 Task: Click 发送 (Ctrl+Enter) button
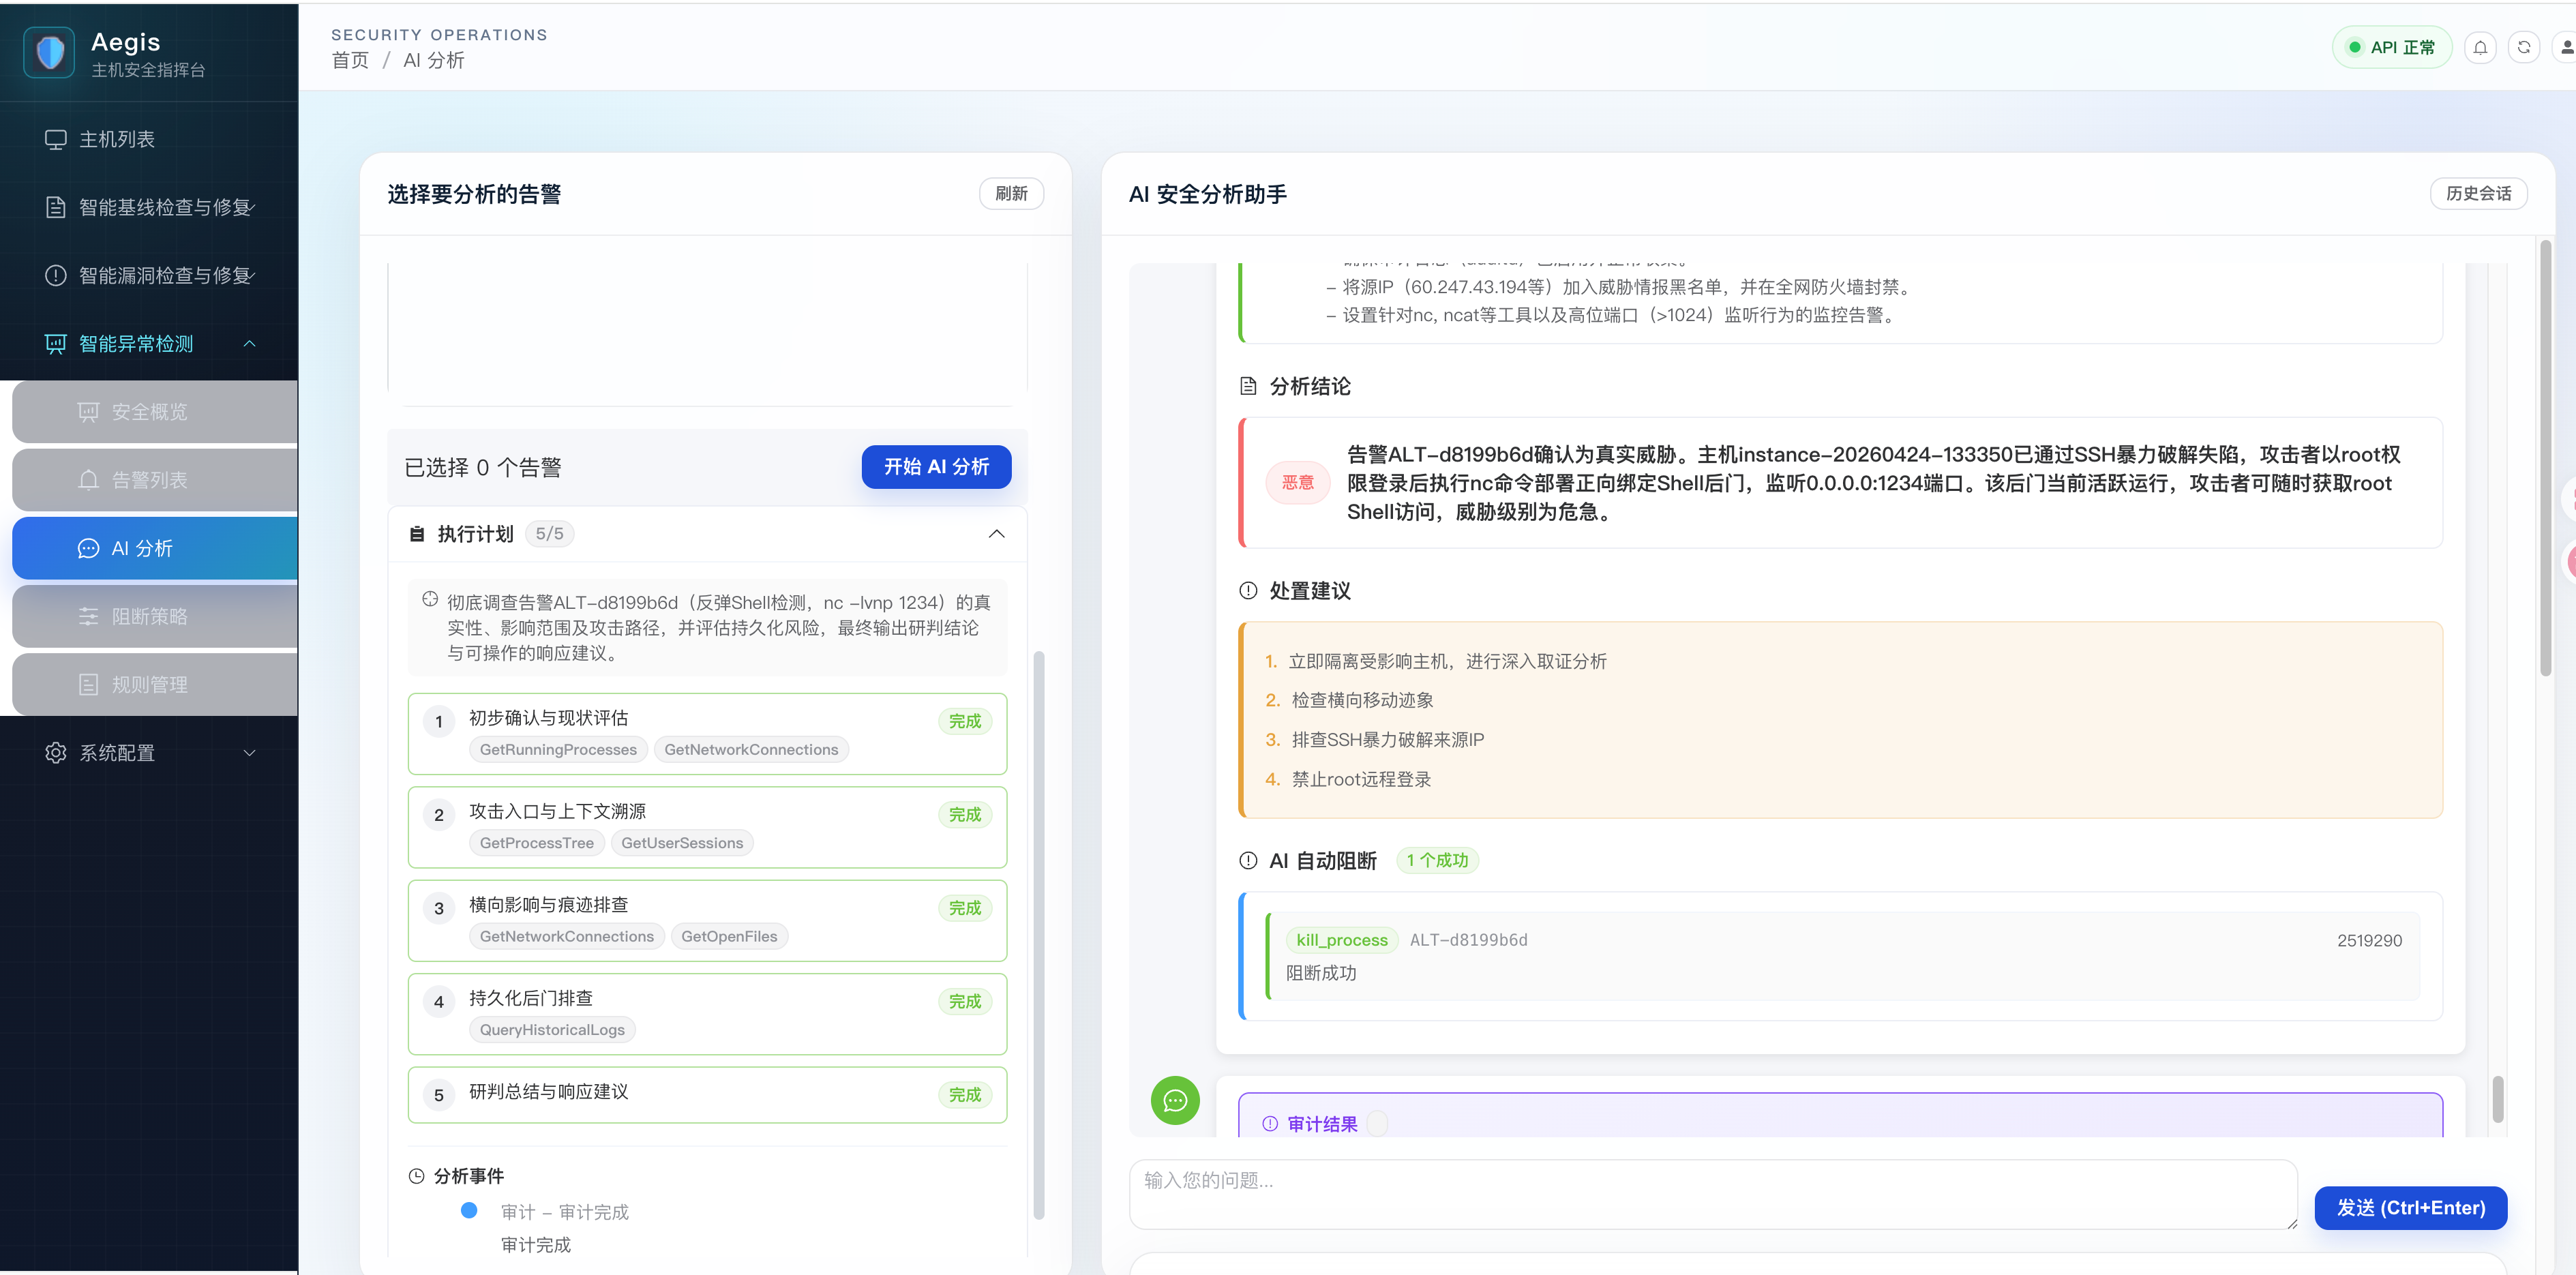point(2410,1208)
